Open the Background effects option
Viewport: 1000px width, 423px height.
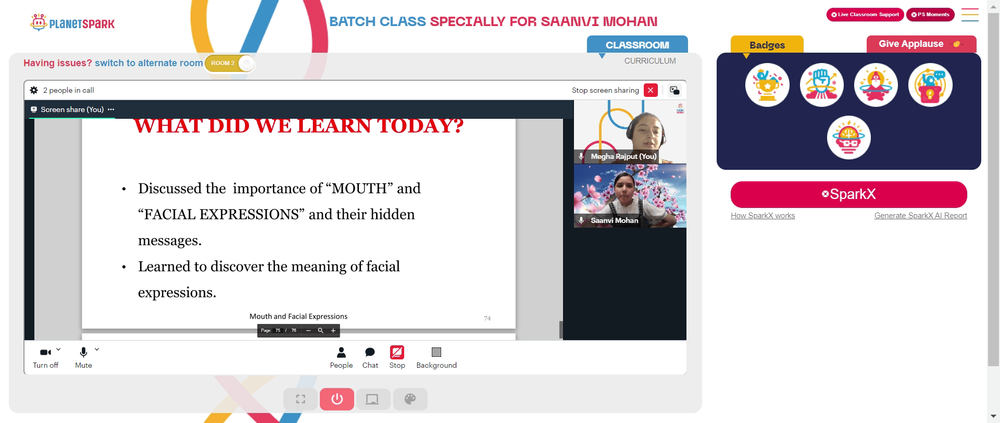(436, 357)
